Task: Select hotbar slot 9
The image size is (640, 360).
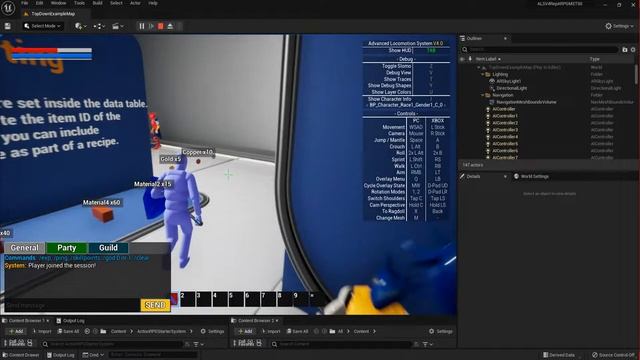Action: (x=300, y=299)
